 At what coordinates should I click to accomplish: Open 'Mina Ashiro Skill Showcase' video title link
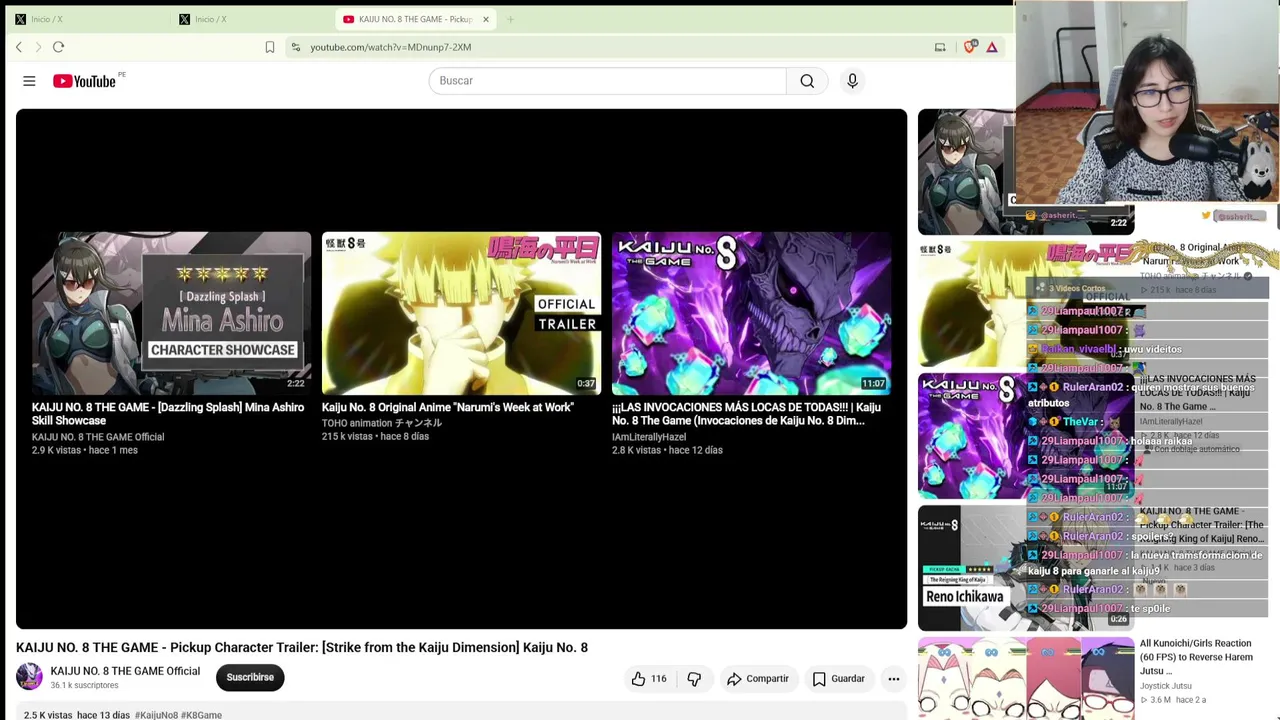(168, 414)
